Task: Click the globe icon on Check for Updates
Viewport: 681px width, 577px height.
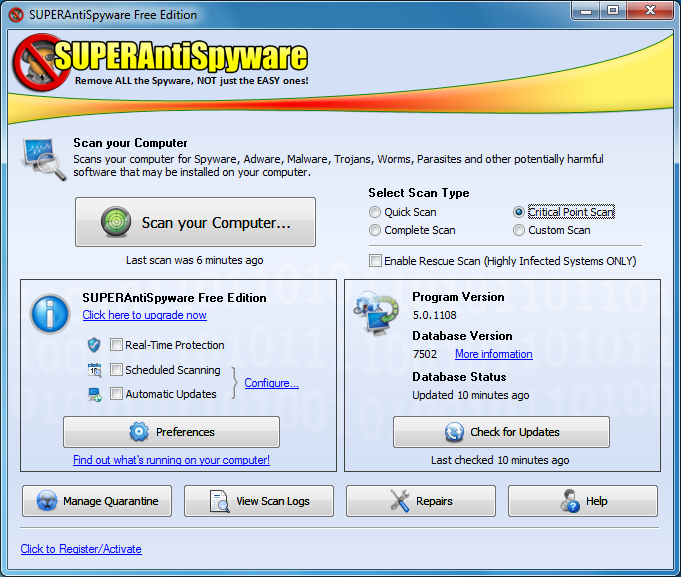Action: (x=454, y=432)
